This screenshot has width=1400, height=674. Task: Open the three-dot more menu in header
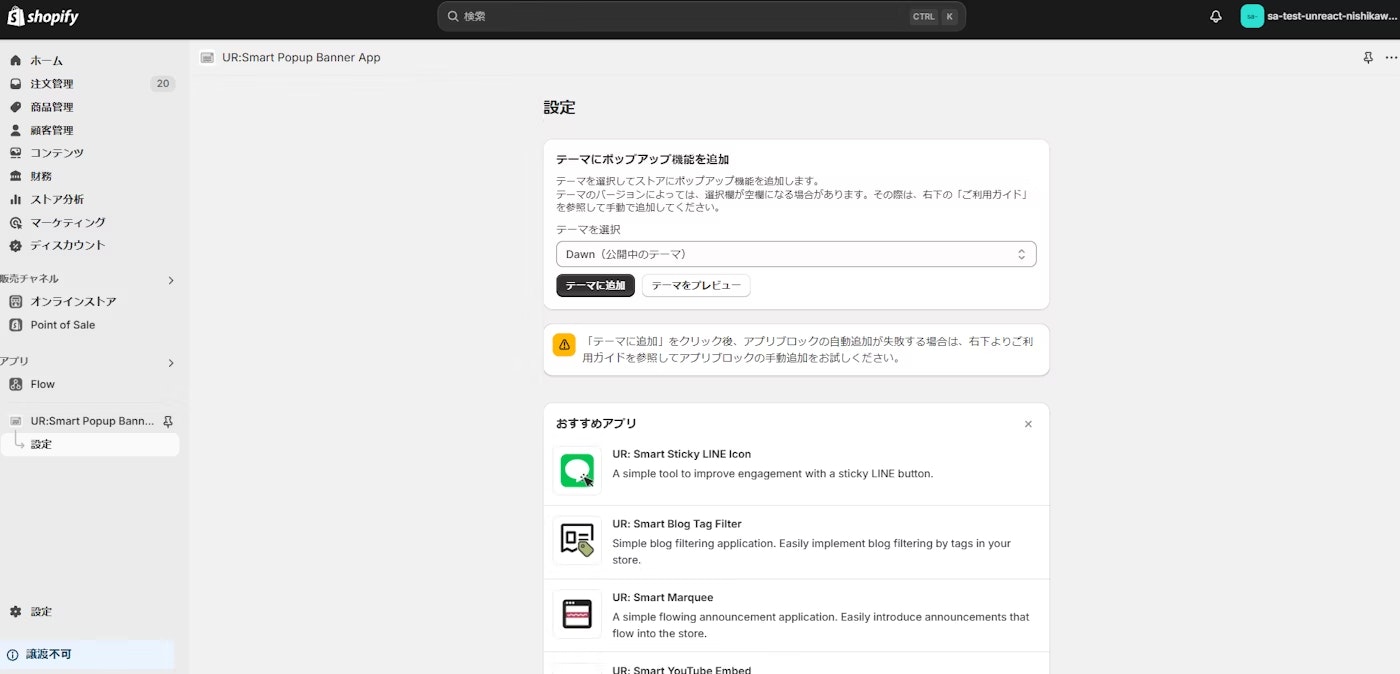1391,58
